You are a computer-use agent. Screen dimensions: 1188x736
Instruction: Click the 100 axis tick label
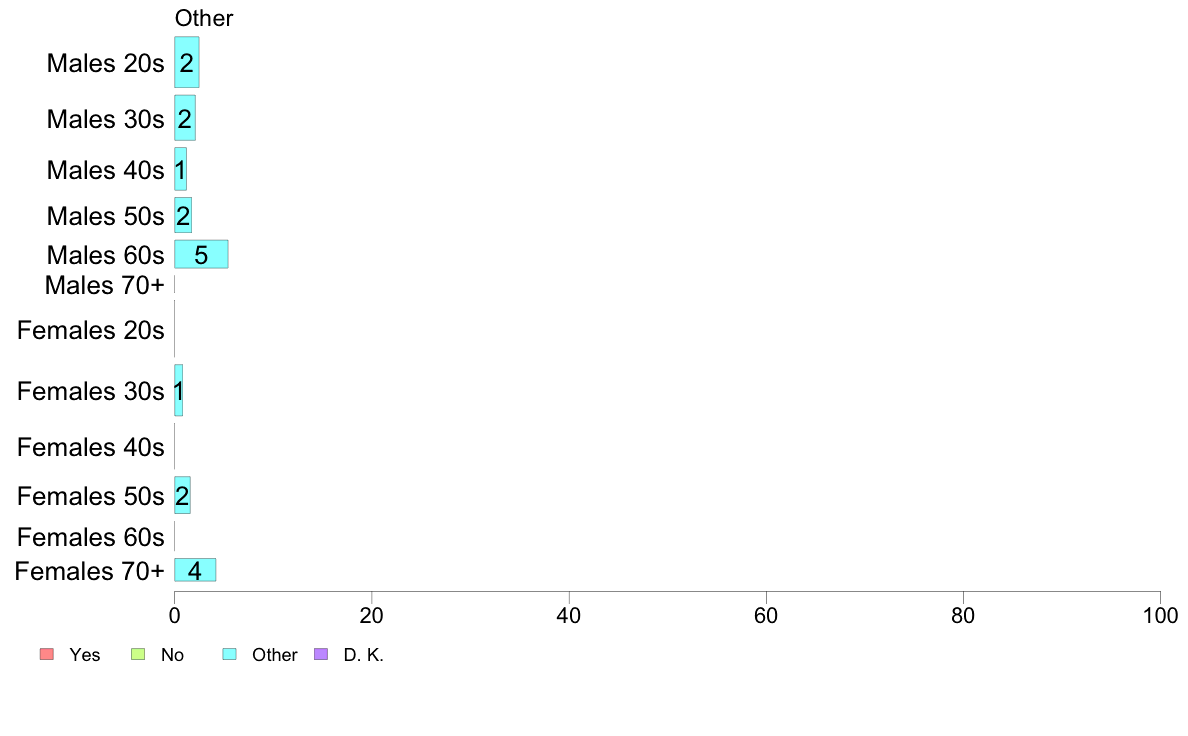pos(1160,615)
